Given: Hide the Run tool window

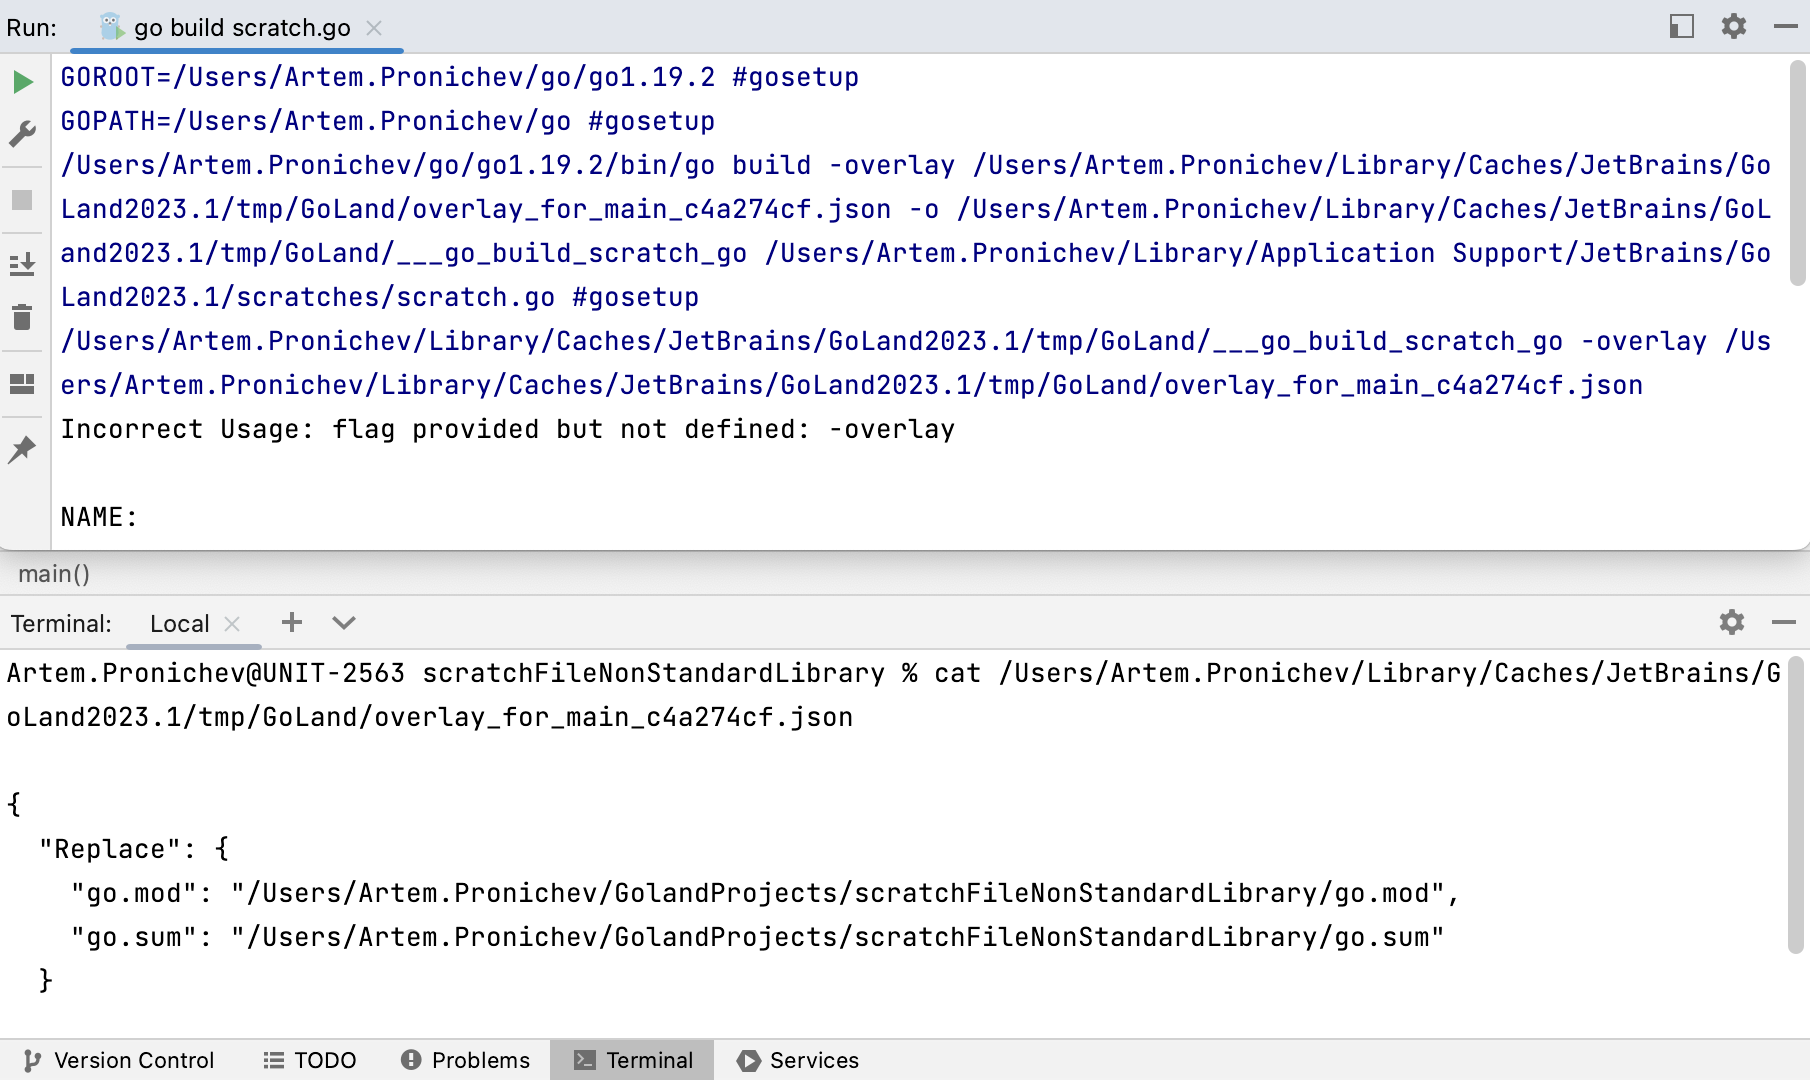Looking at the screenshot, I should tap(1786, 27).
